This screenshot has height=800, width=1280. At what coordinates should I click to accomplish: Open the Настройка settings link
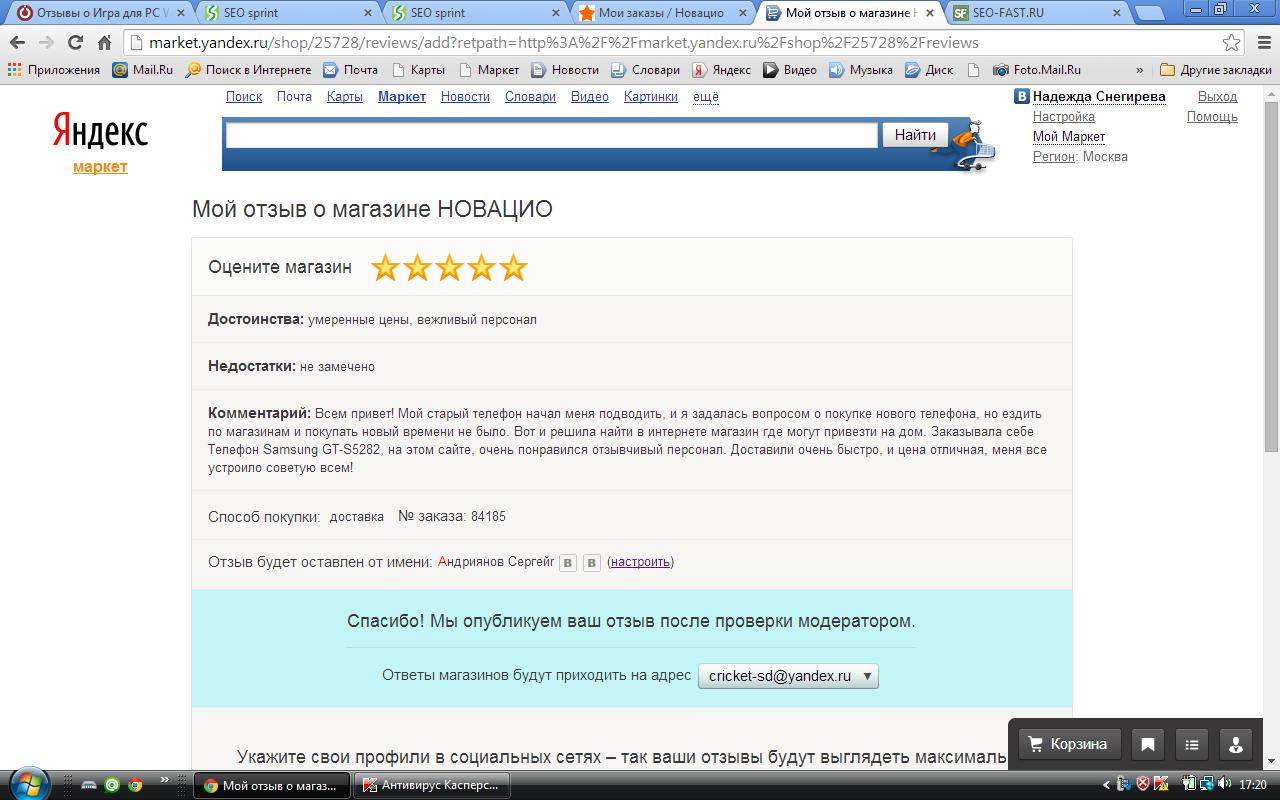tap(1064, 117)
